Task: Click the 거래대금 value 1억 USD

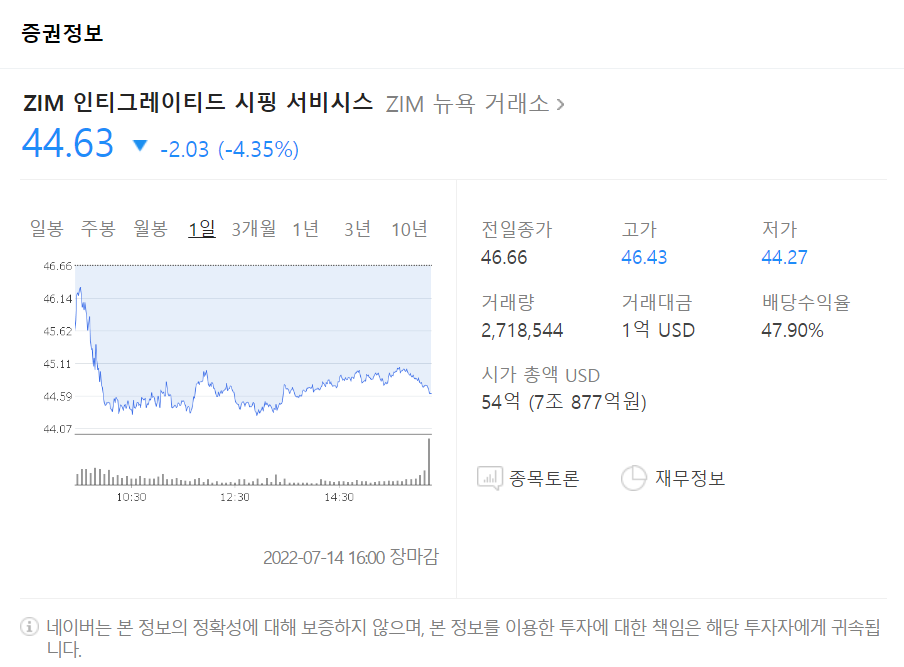Action: point(658,330)
